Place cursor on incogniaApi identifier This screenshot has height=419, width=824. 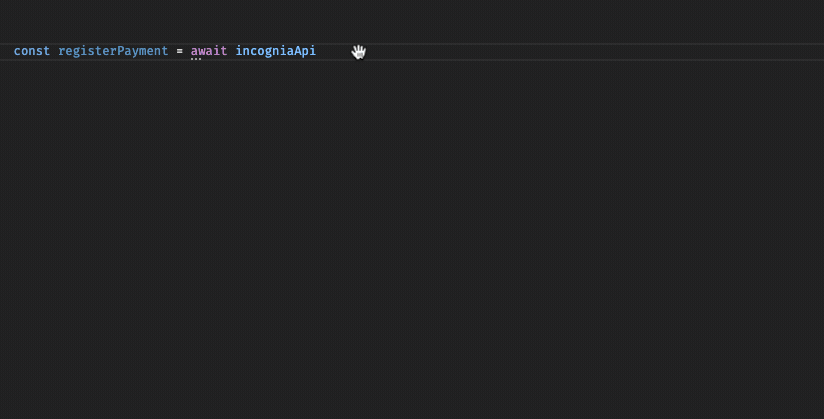click(x=275, y=51)
